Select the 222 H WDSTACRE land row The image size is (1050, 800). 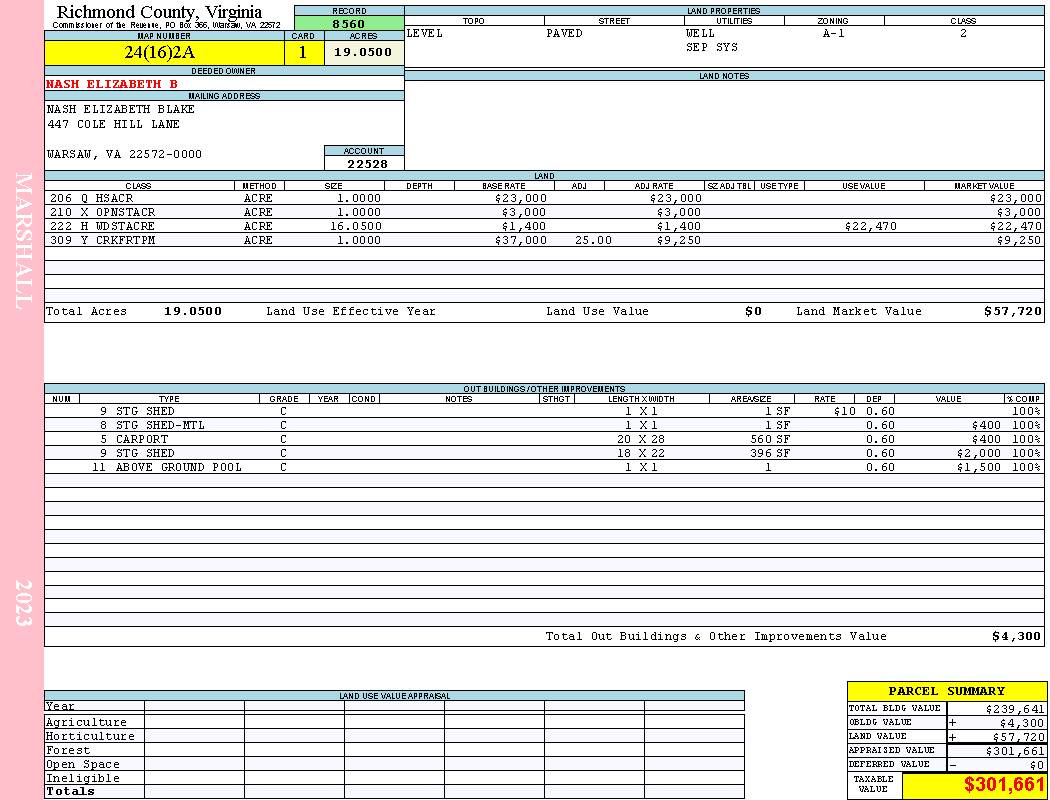544,226
